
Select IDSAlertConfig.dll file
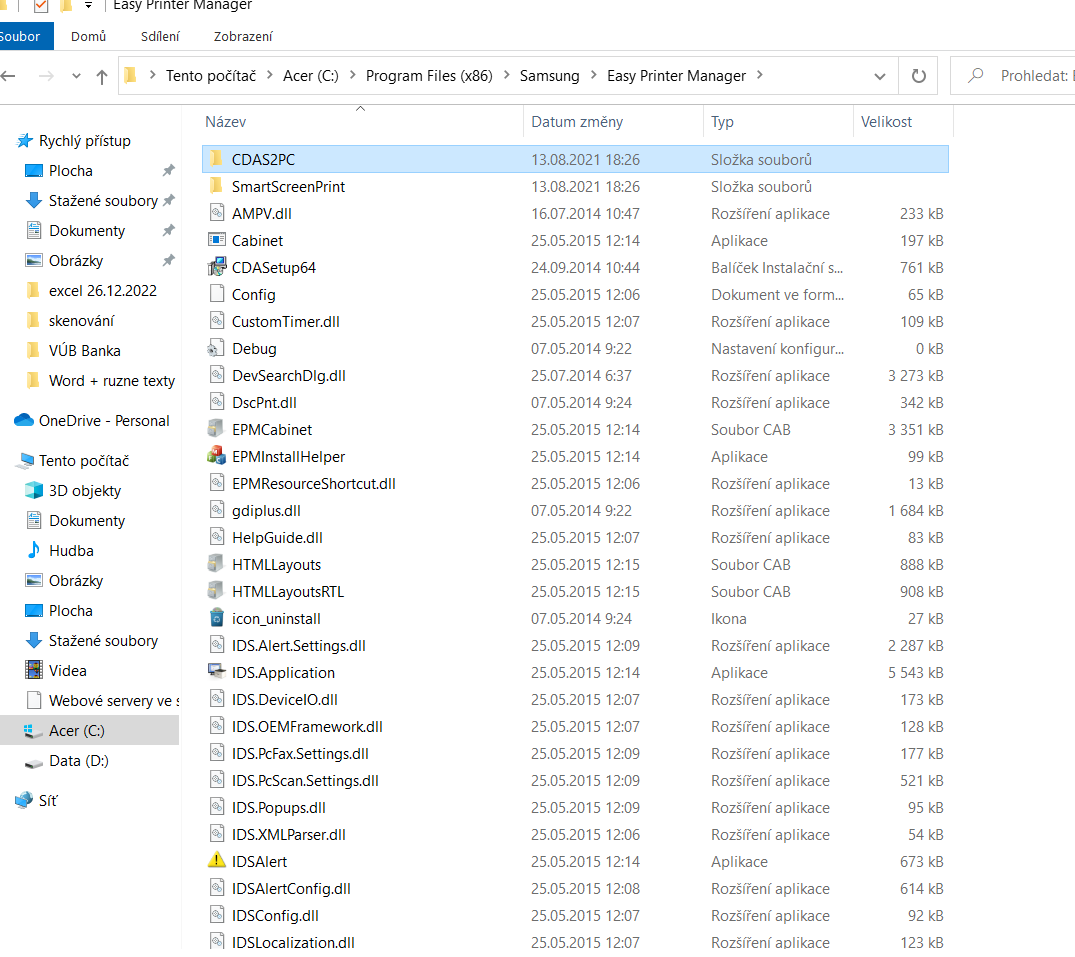click(x=291, y=889)
